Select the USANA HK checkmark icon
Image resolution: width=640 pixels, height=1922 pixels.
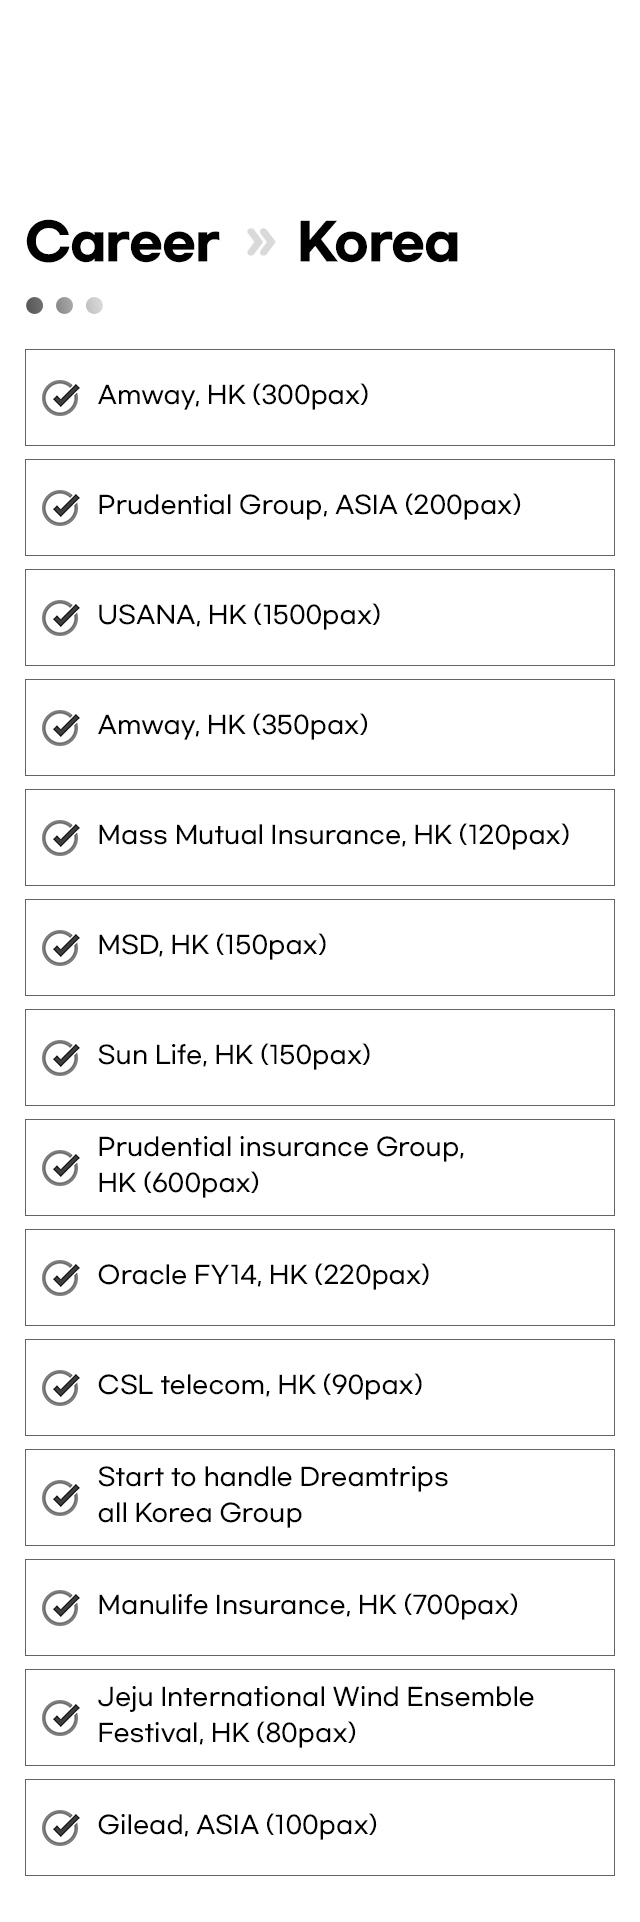[x=61, y=617]
